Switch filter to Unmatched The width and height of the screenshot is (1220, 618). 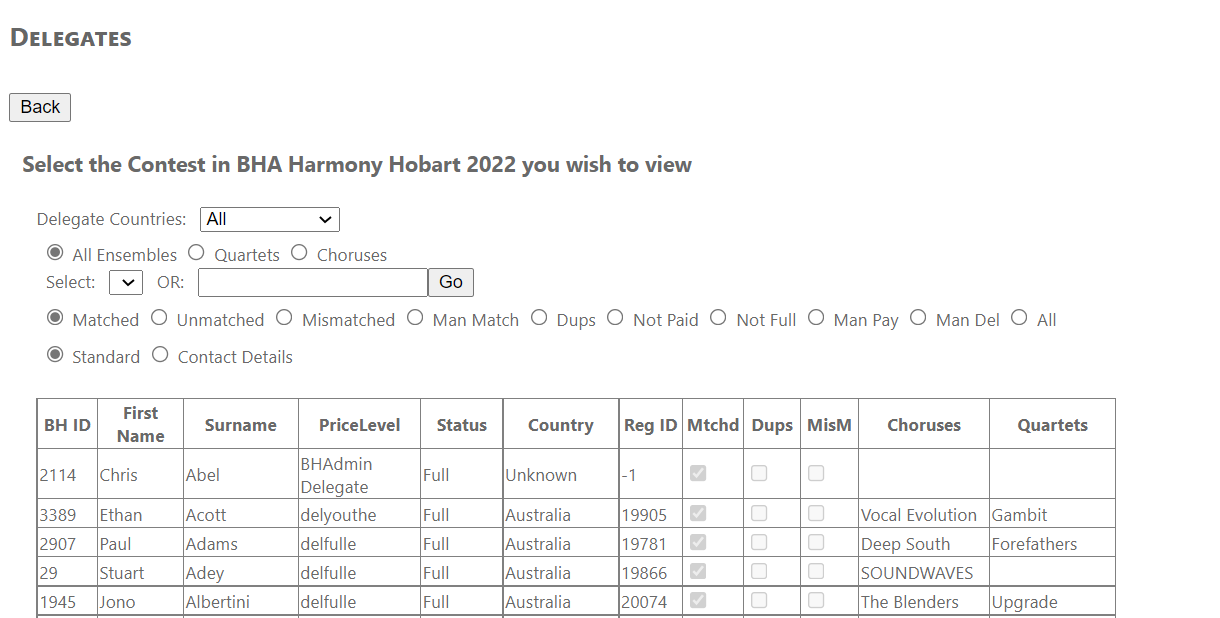point(159,318)
